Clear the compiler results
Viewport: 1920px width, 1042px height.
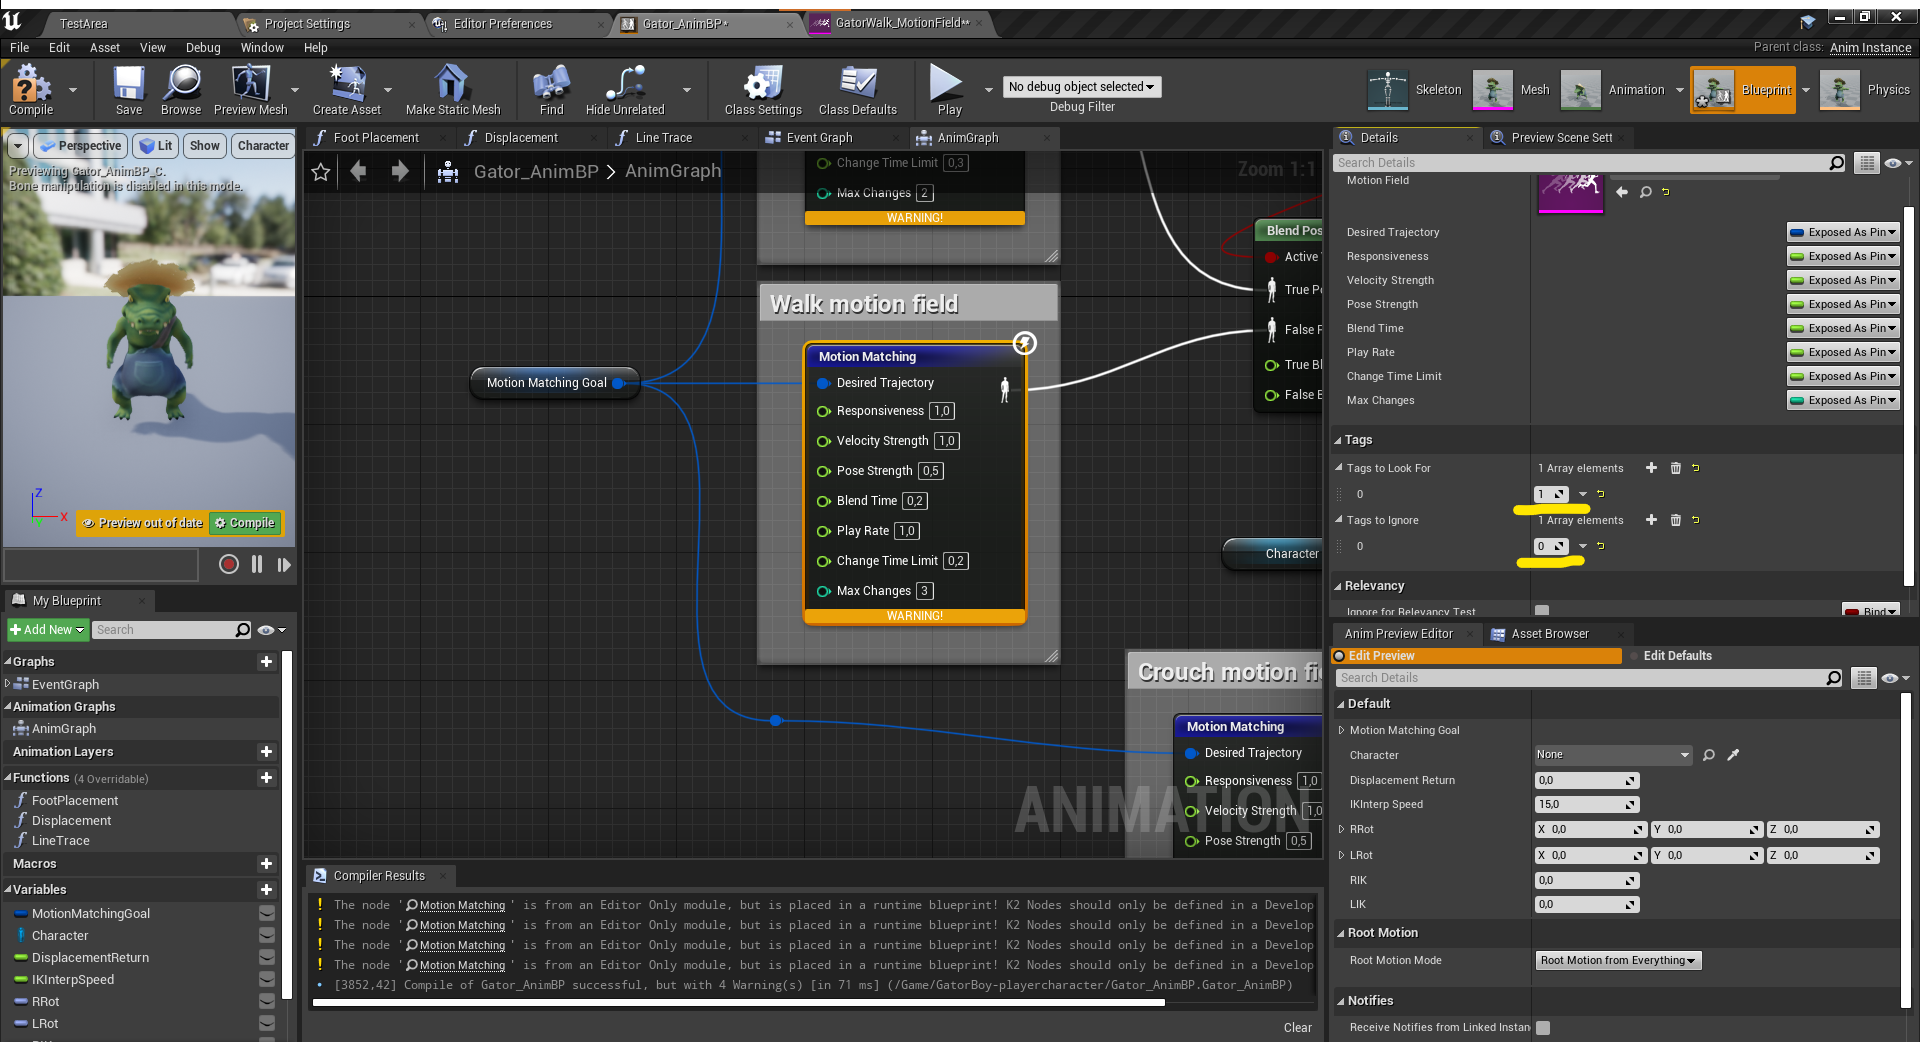point(1298,1027)
